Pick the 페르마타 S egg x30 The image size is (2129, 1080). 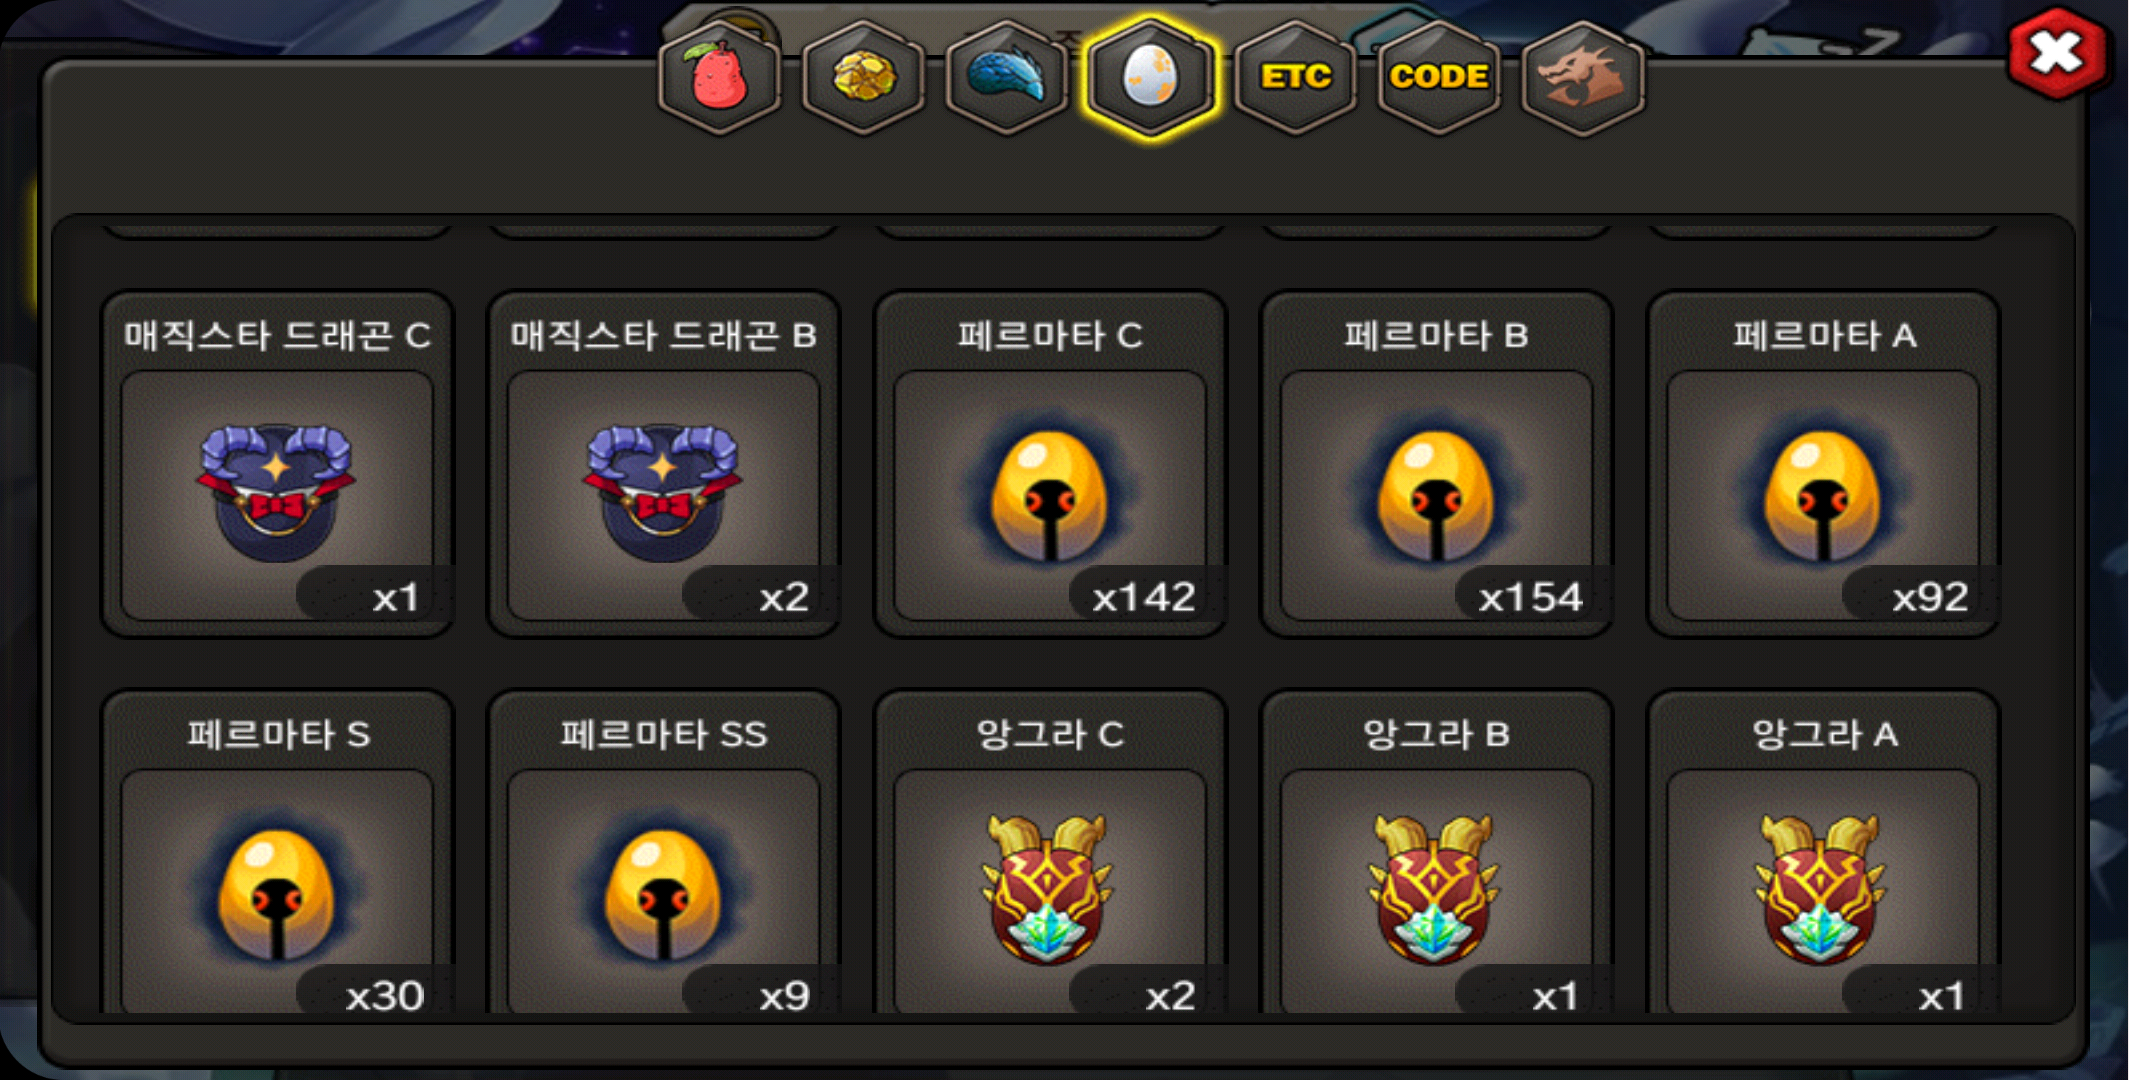(x=277, y=852)
